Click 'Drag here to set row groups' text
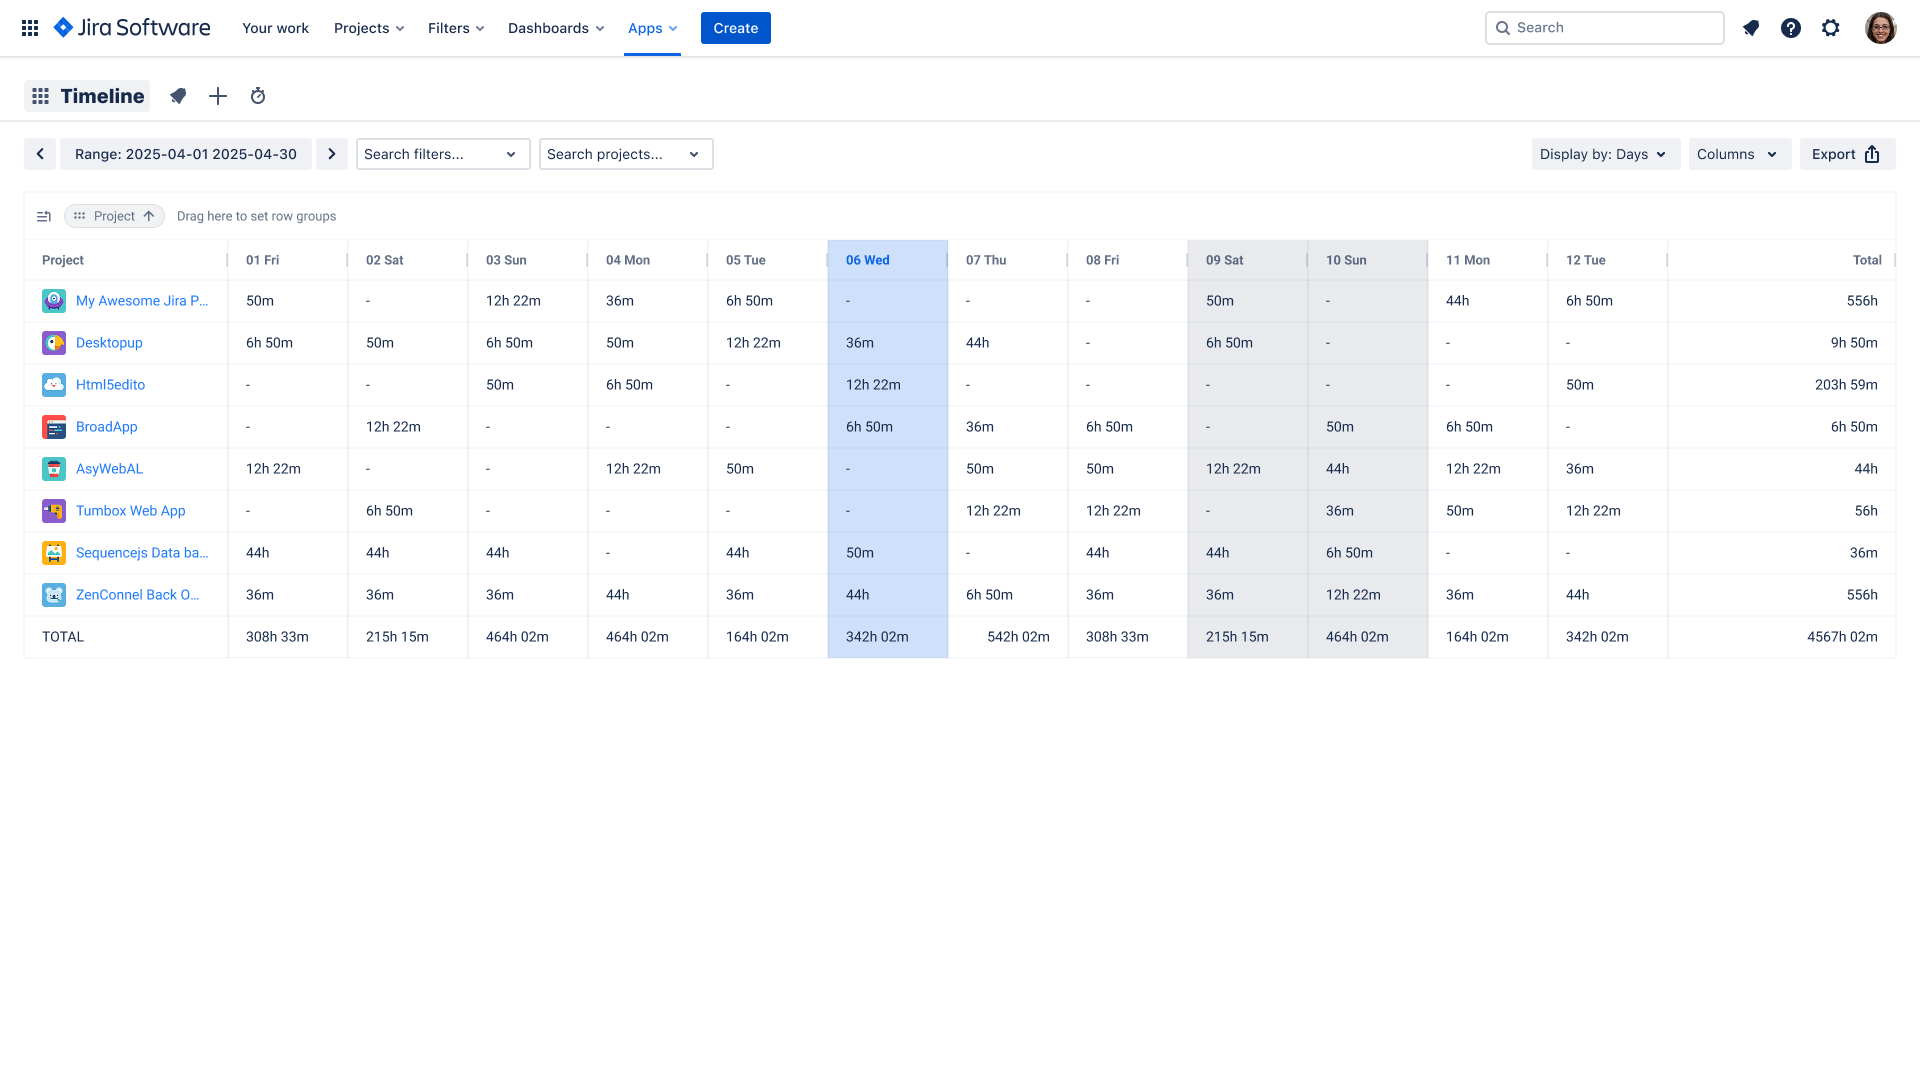This screenshot has height=1080, width=1920. point(256,216)
